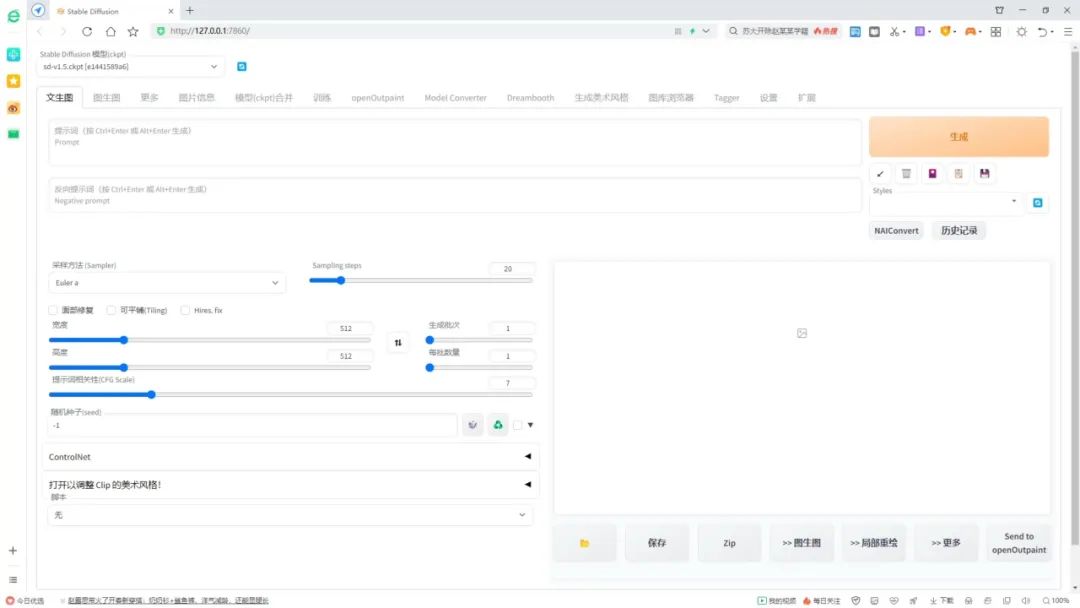Refresh the checkpoint model list
1080x608 pixels.
tap(242, 67)
